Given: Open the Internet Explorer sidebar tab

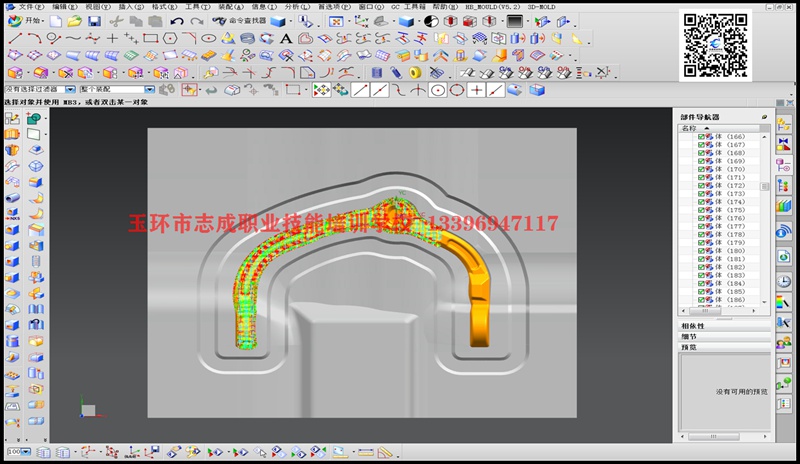Looking at the screenshot, I should [783, 256].
